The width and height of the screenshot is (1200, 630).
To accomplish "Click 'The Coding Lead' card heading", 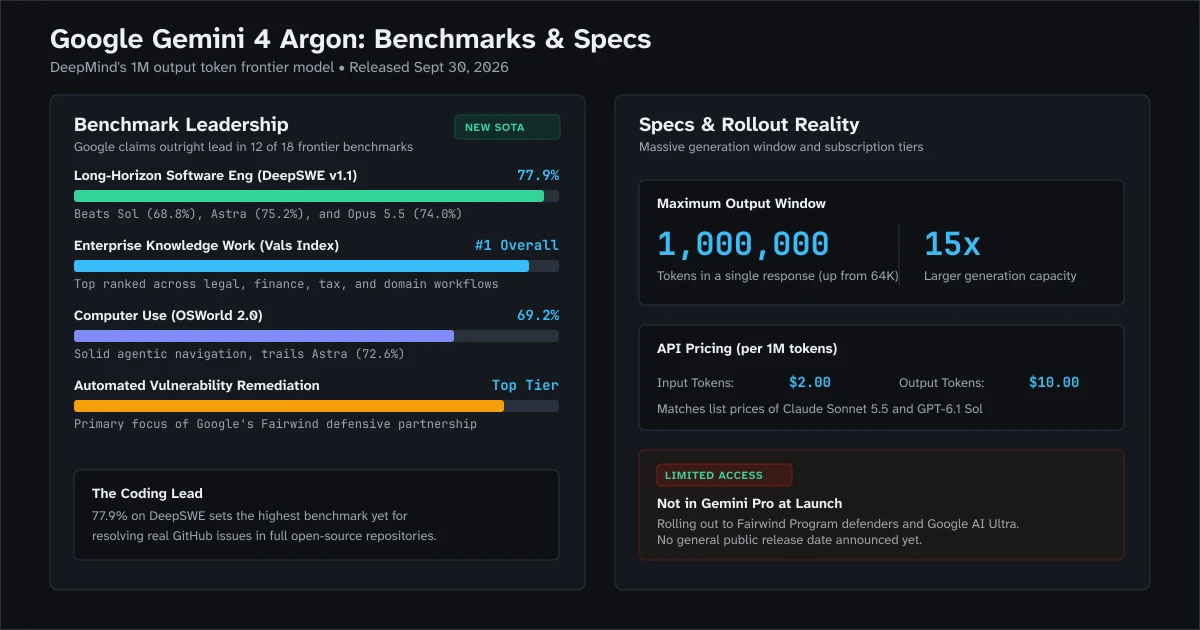I will 147,493.
